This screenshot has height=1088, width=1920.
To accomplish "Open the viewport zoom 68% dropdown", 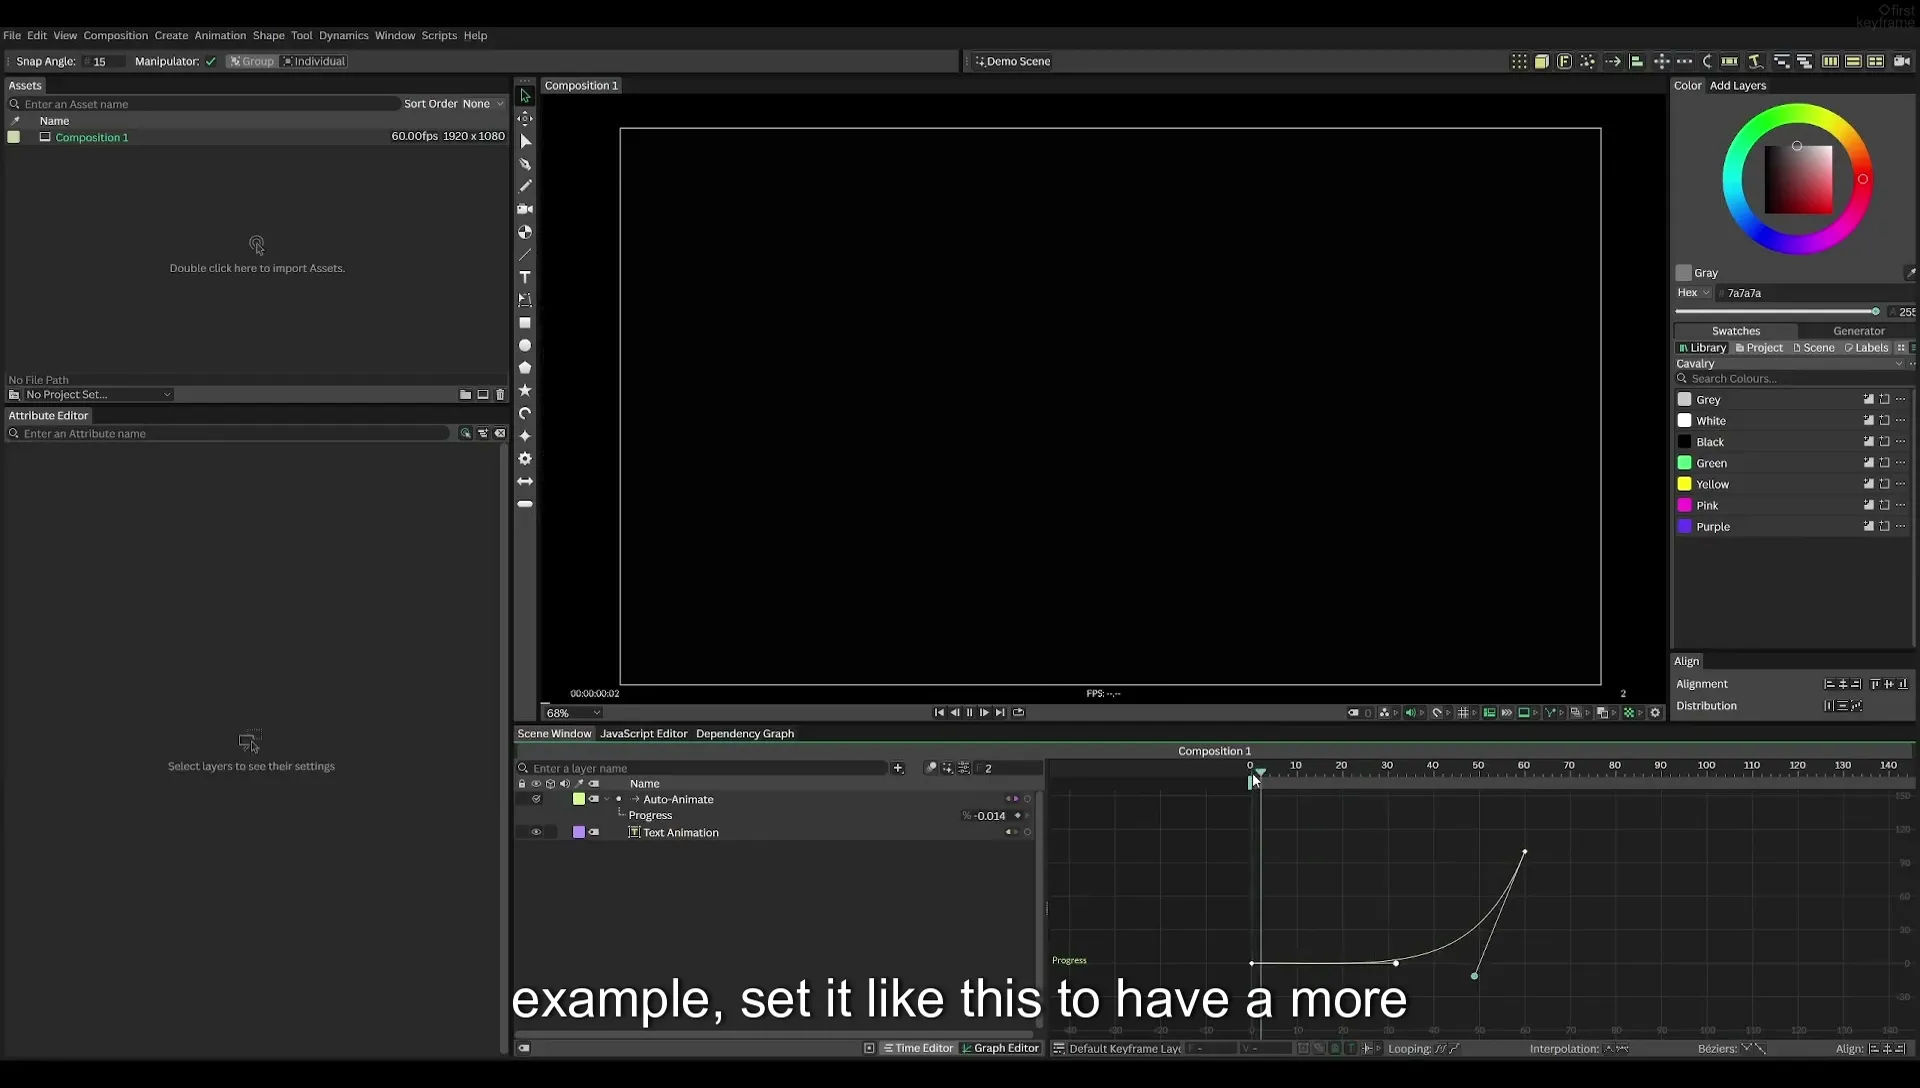I will (x=573, y=713).
